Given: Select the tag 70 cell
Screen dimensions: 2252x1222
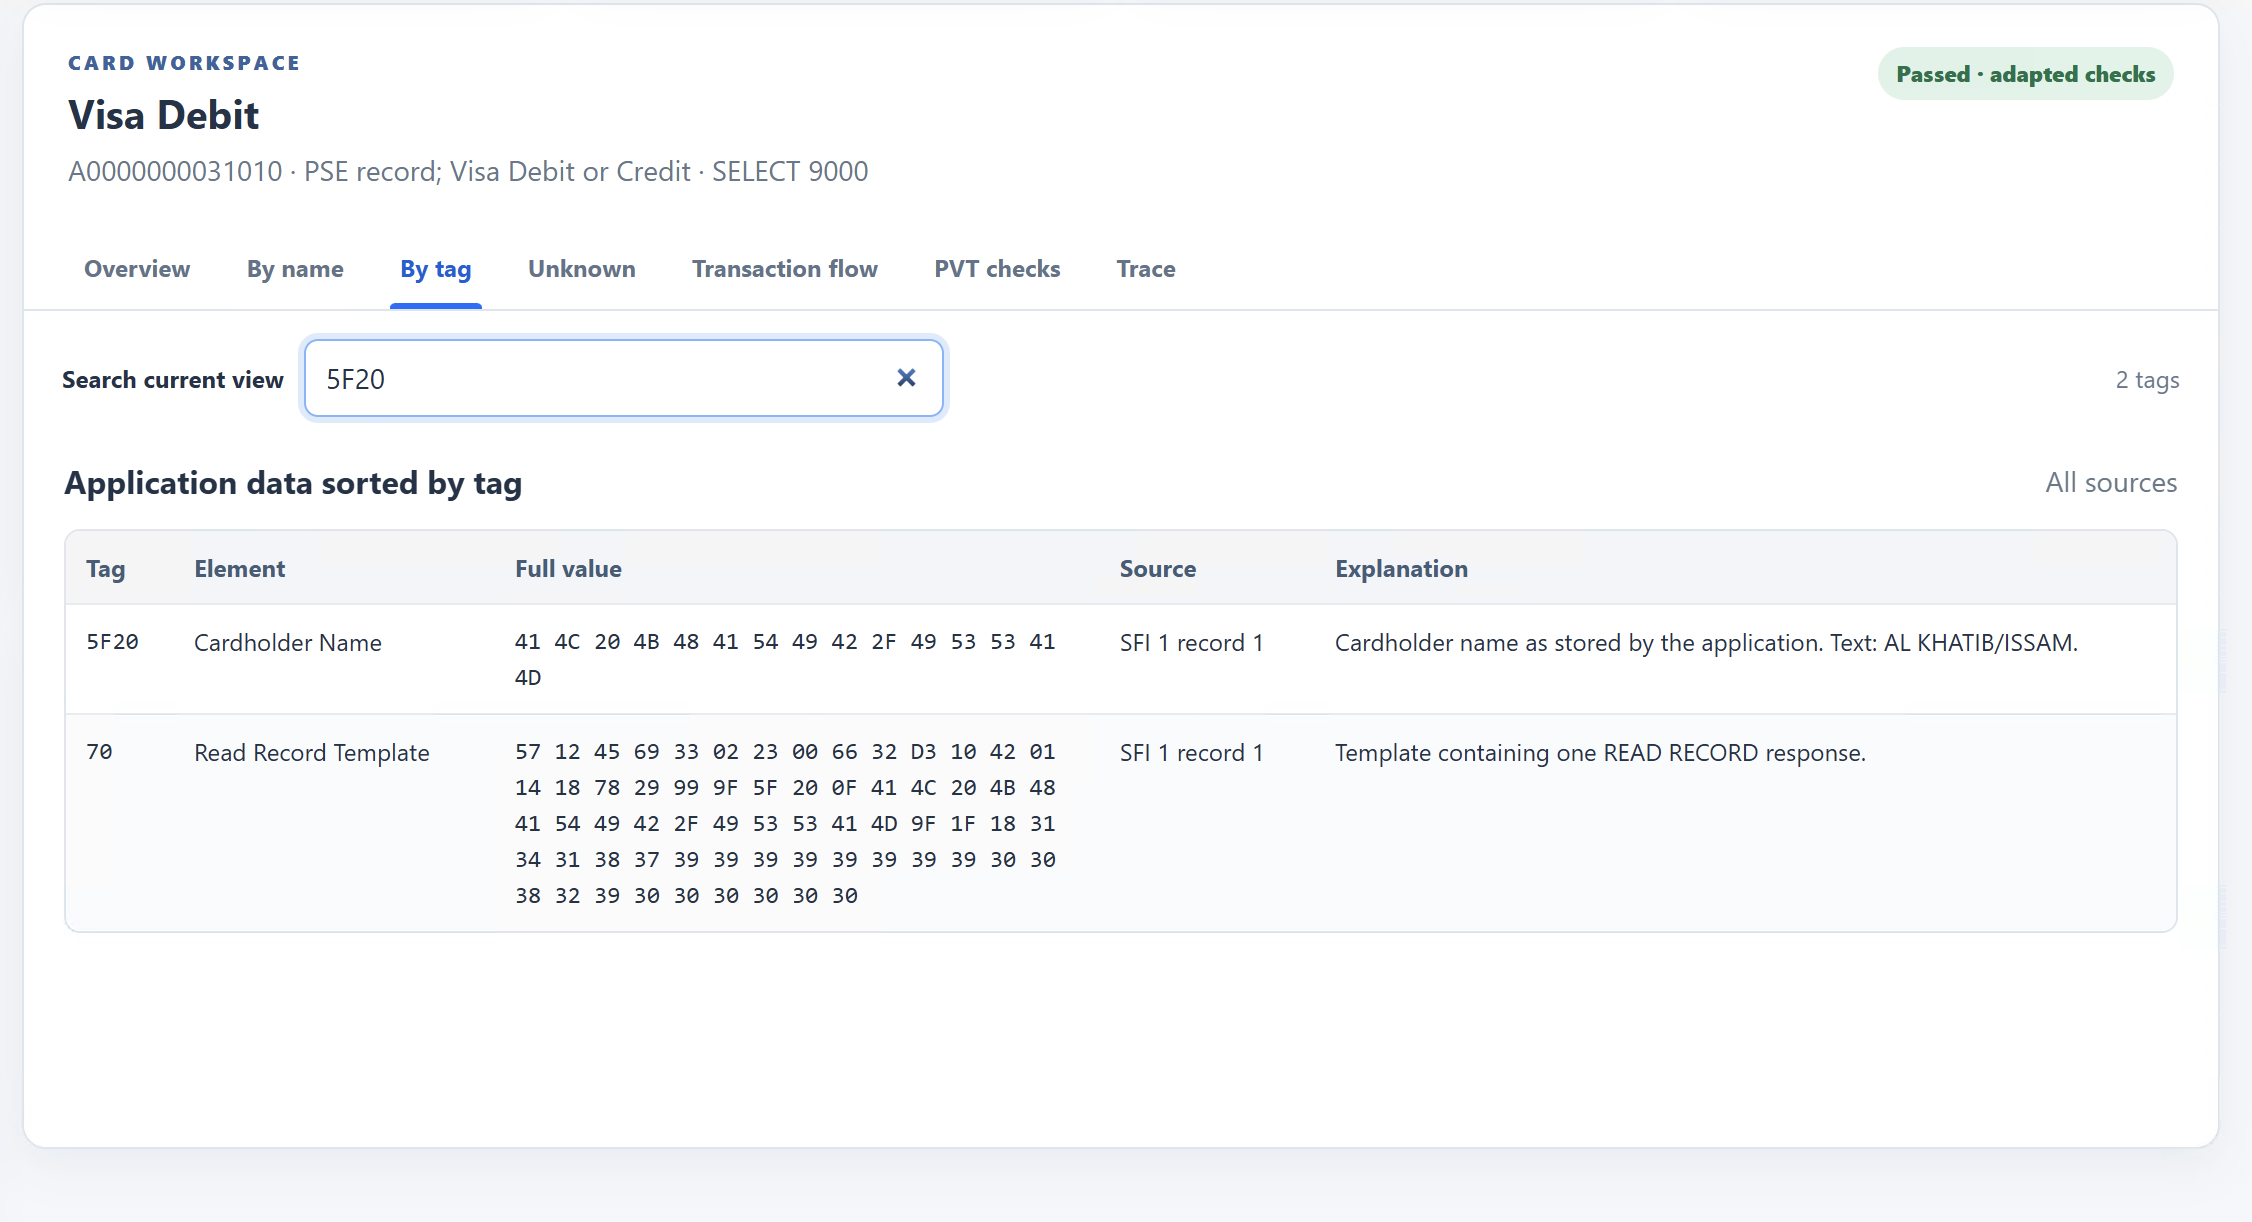Looking at the screenshot, I should coord(99,752).
